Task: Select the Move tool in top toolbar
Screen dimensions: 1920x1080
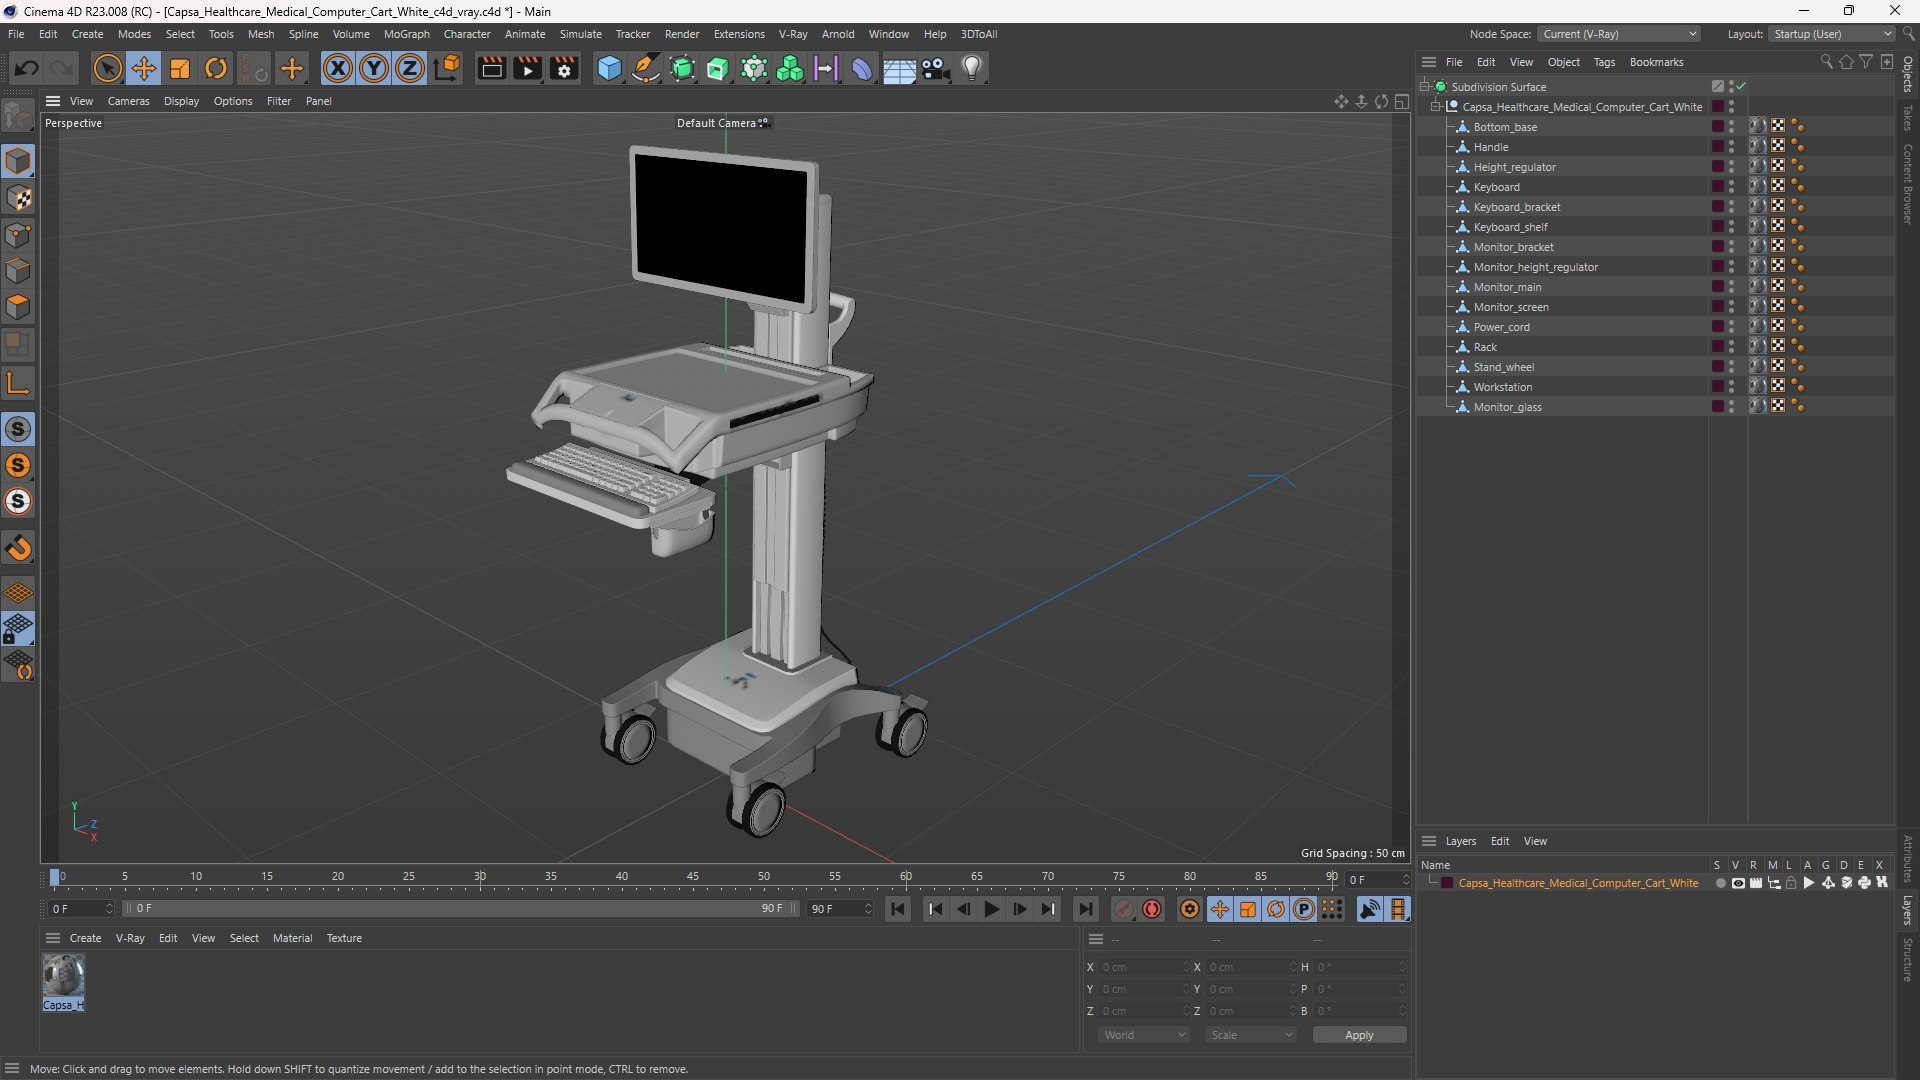Action: click(x=143, y=68)
